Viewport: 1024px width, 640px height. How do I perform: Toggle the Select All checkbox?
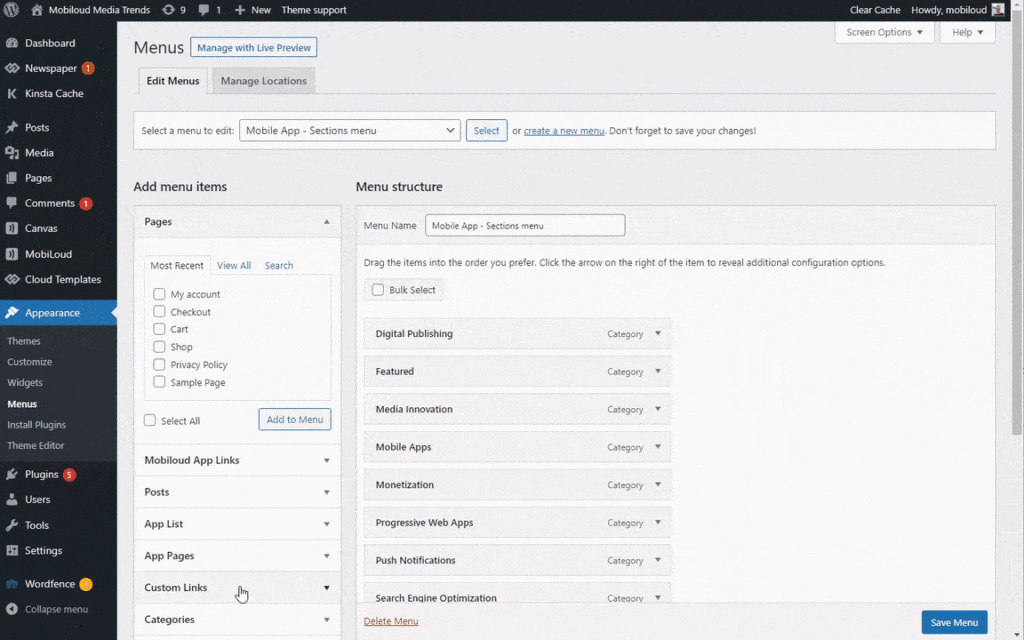click(150, 421)
